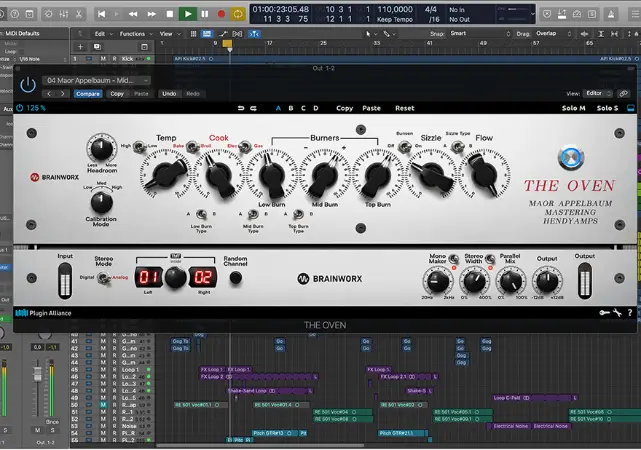Click the Solo M button

coord(573,108)
